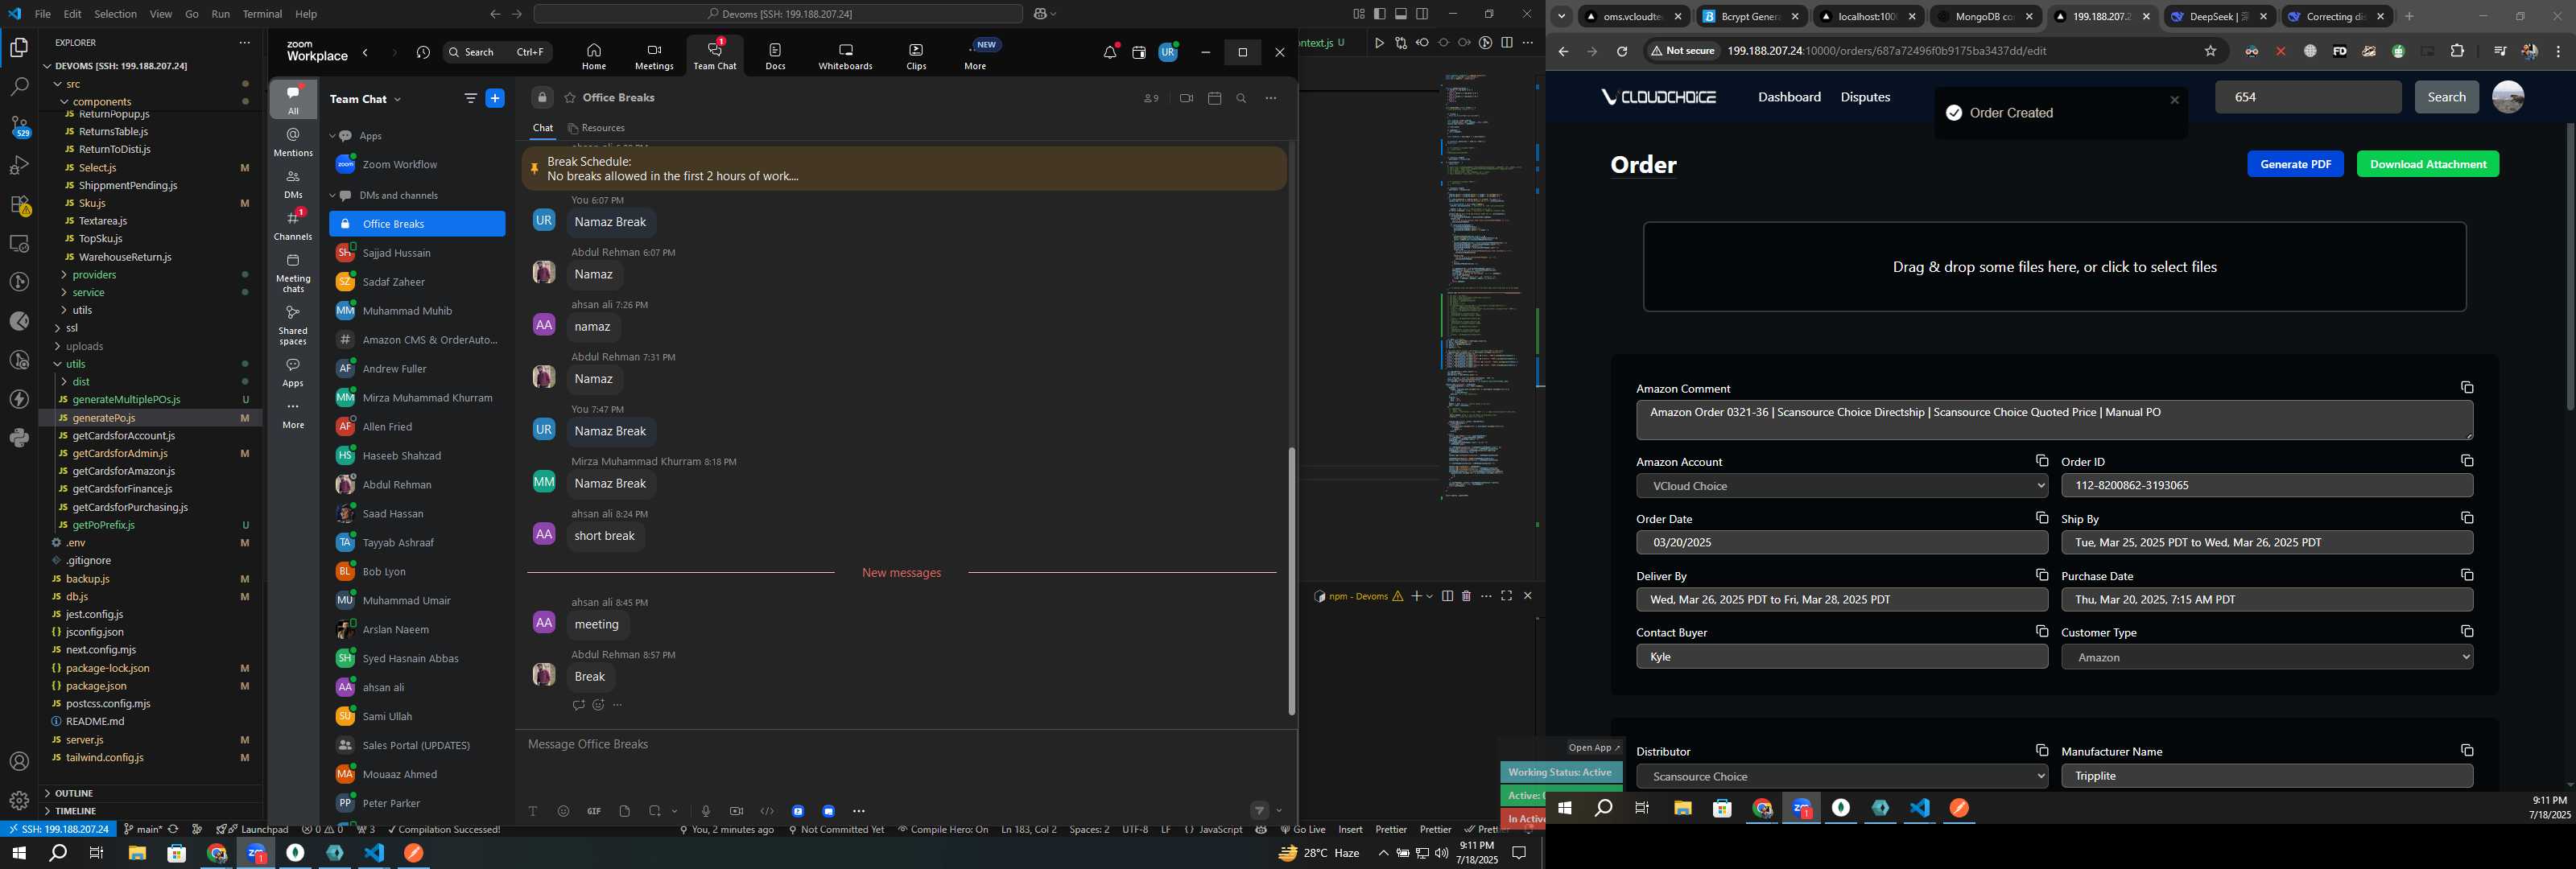The height and width of the screenshot is (869, 2576).
Task: Expand the service folder
Action: pyautogui.click(x=88, y=293)
